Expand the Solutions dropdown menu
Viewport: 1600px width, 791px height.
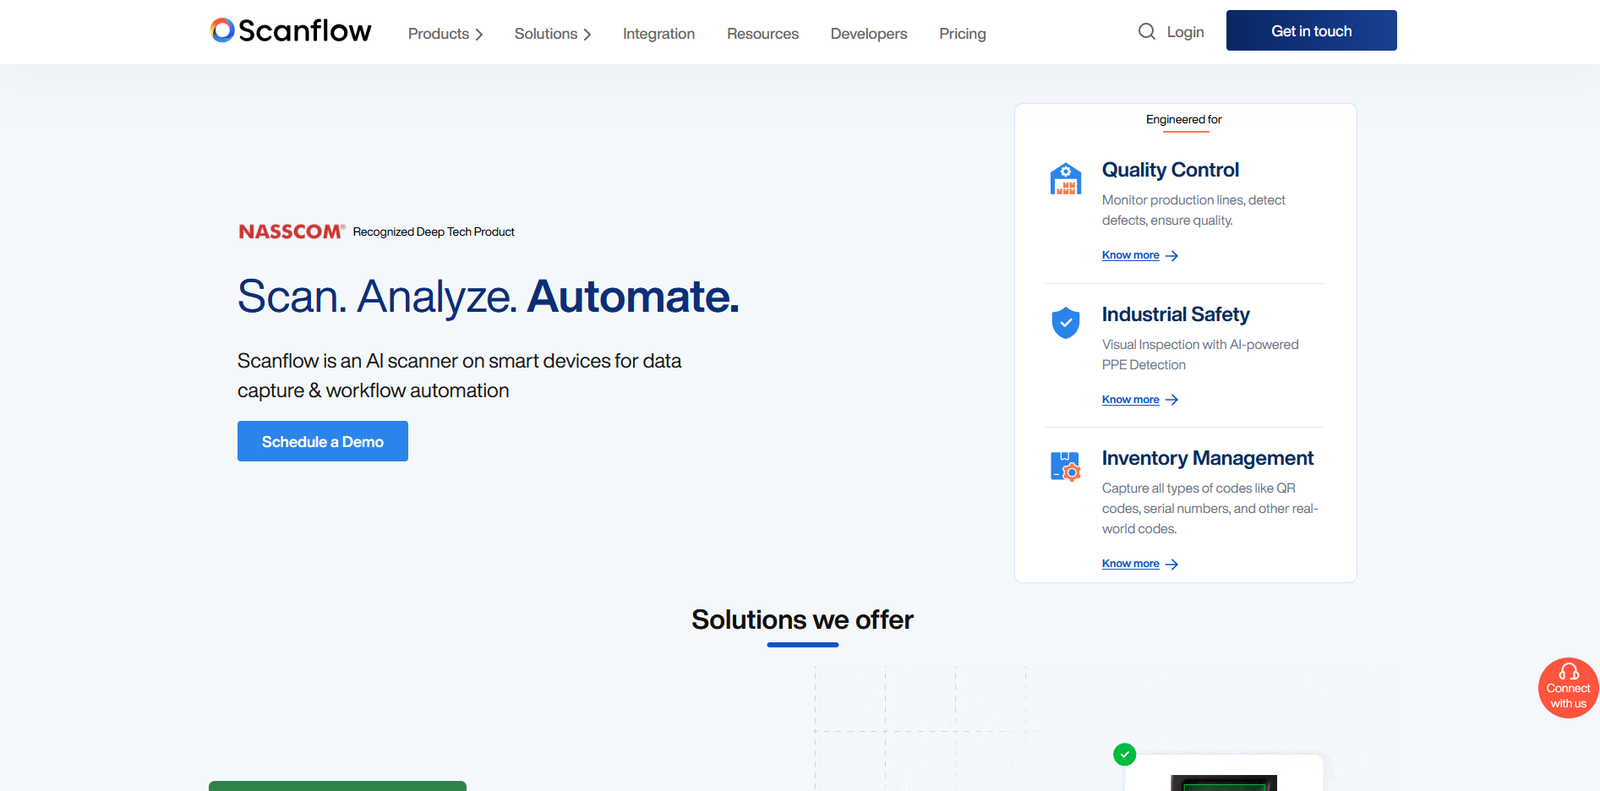[x=552, y=34]
